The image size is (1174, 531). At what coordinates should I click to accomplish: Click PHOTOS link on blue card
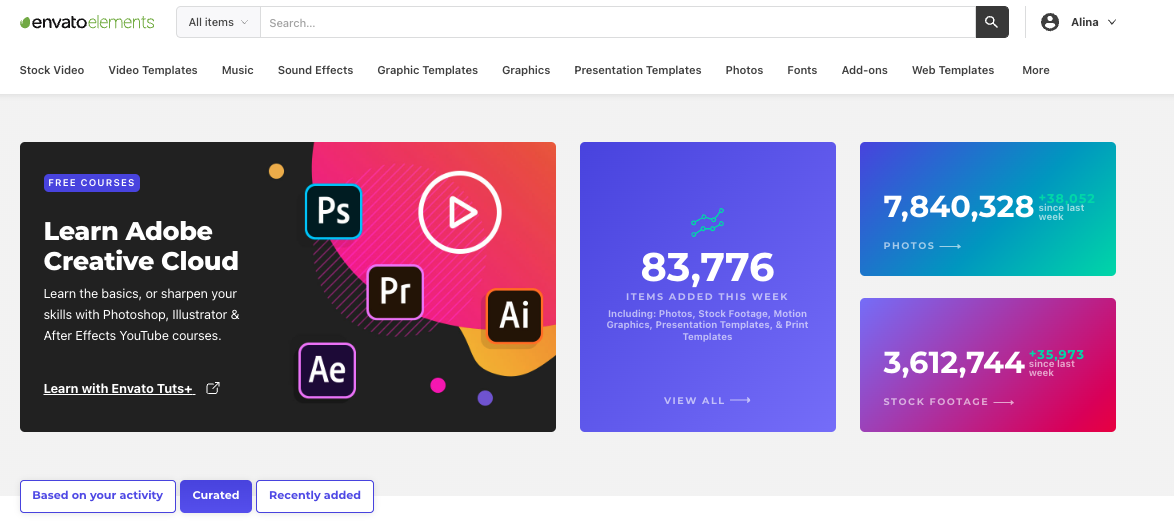pyautogui.click(x=909, y=246)
